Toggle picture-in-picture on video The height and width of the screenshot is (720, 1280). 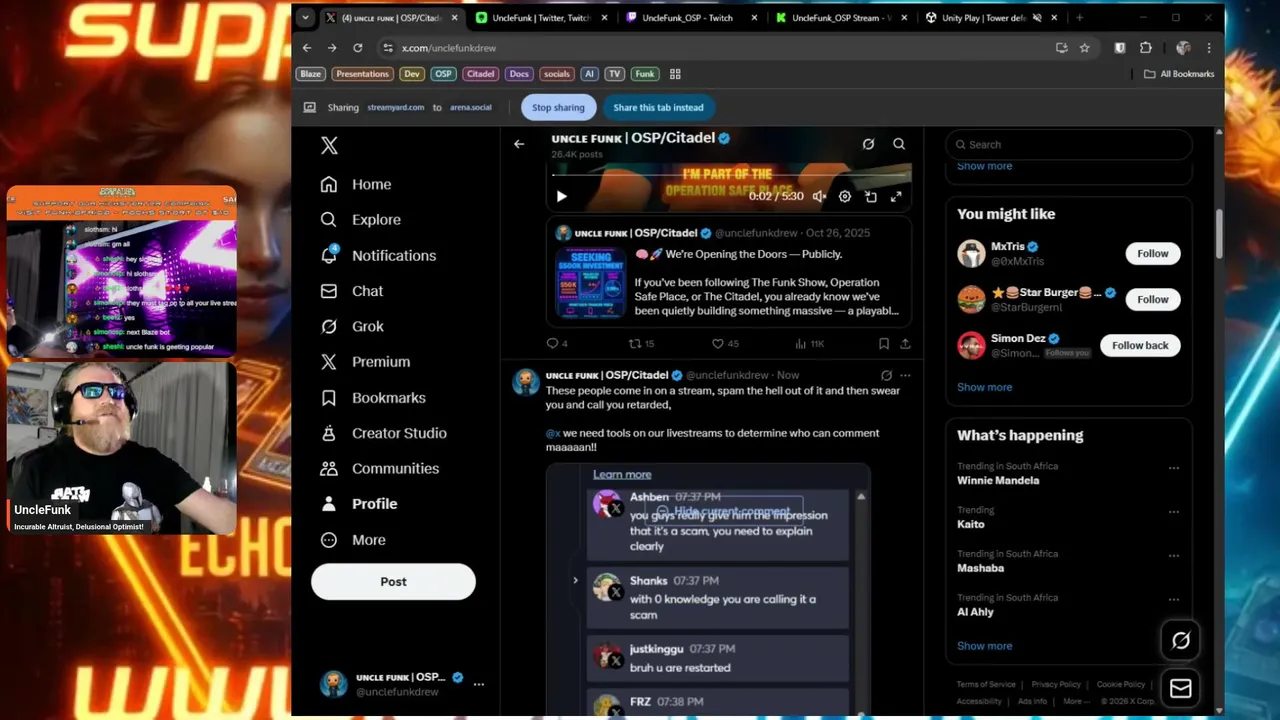871,197
